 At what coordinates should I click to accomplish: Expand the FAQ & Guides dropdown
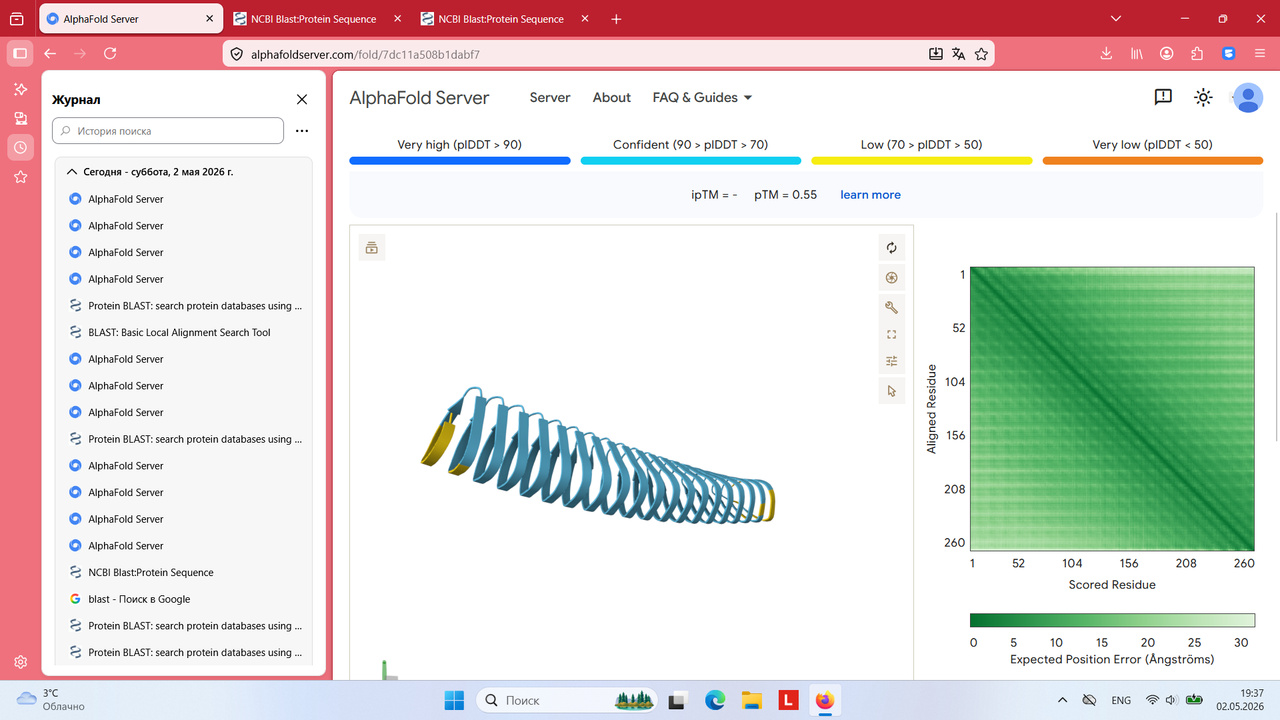(x=702, y=97)
